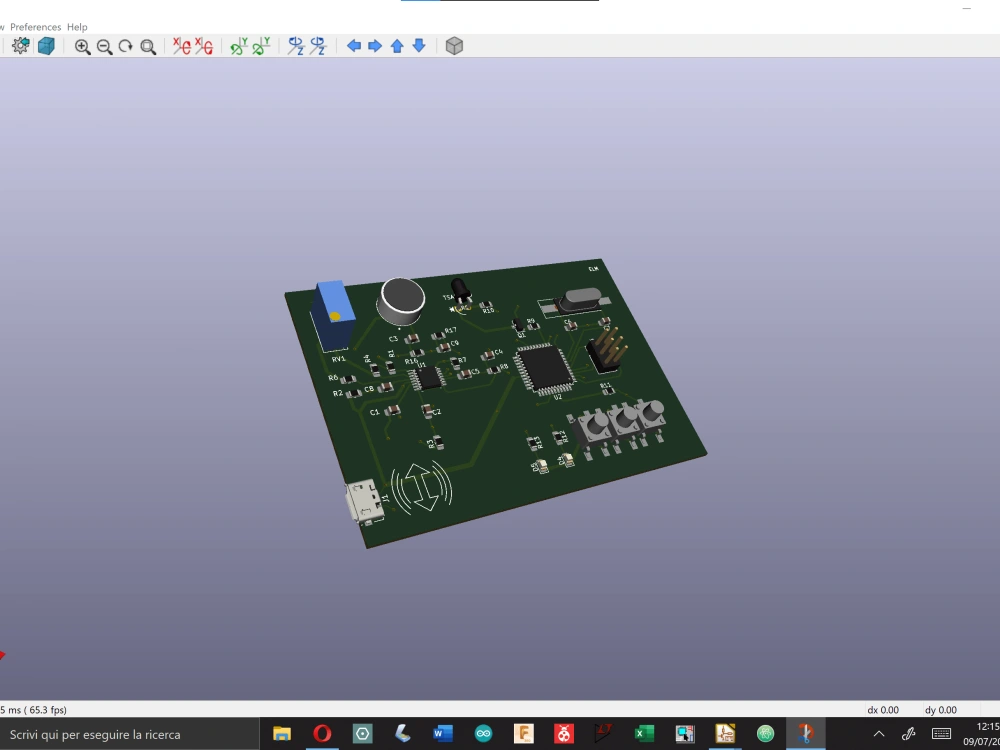Click the microcontroller chip U2 on the board

tap(545, 368)
